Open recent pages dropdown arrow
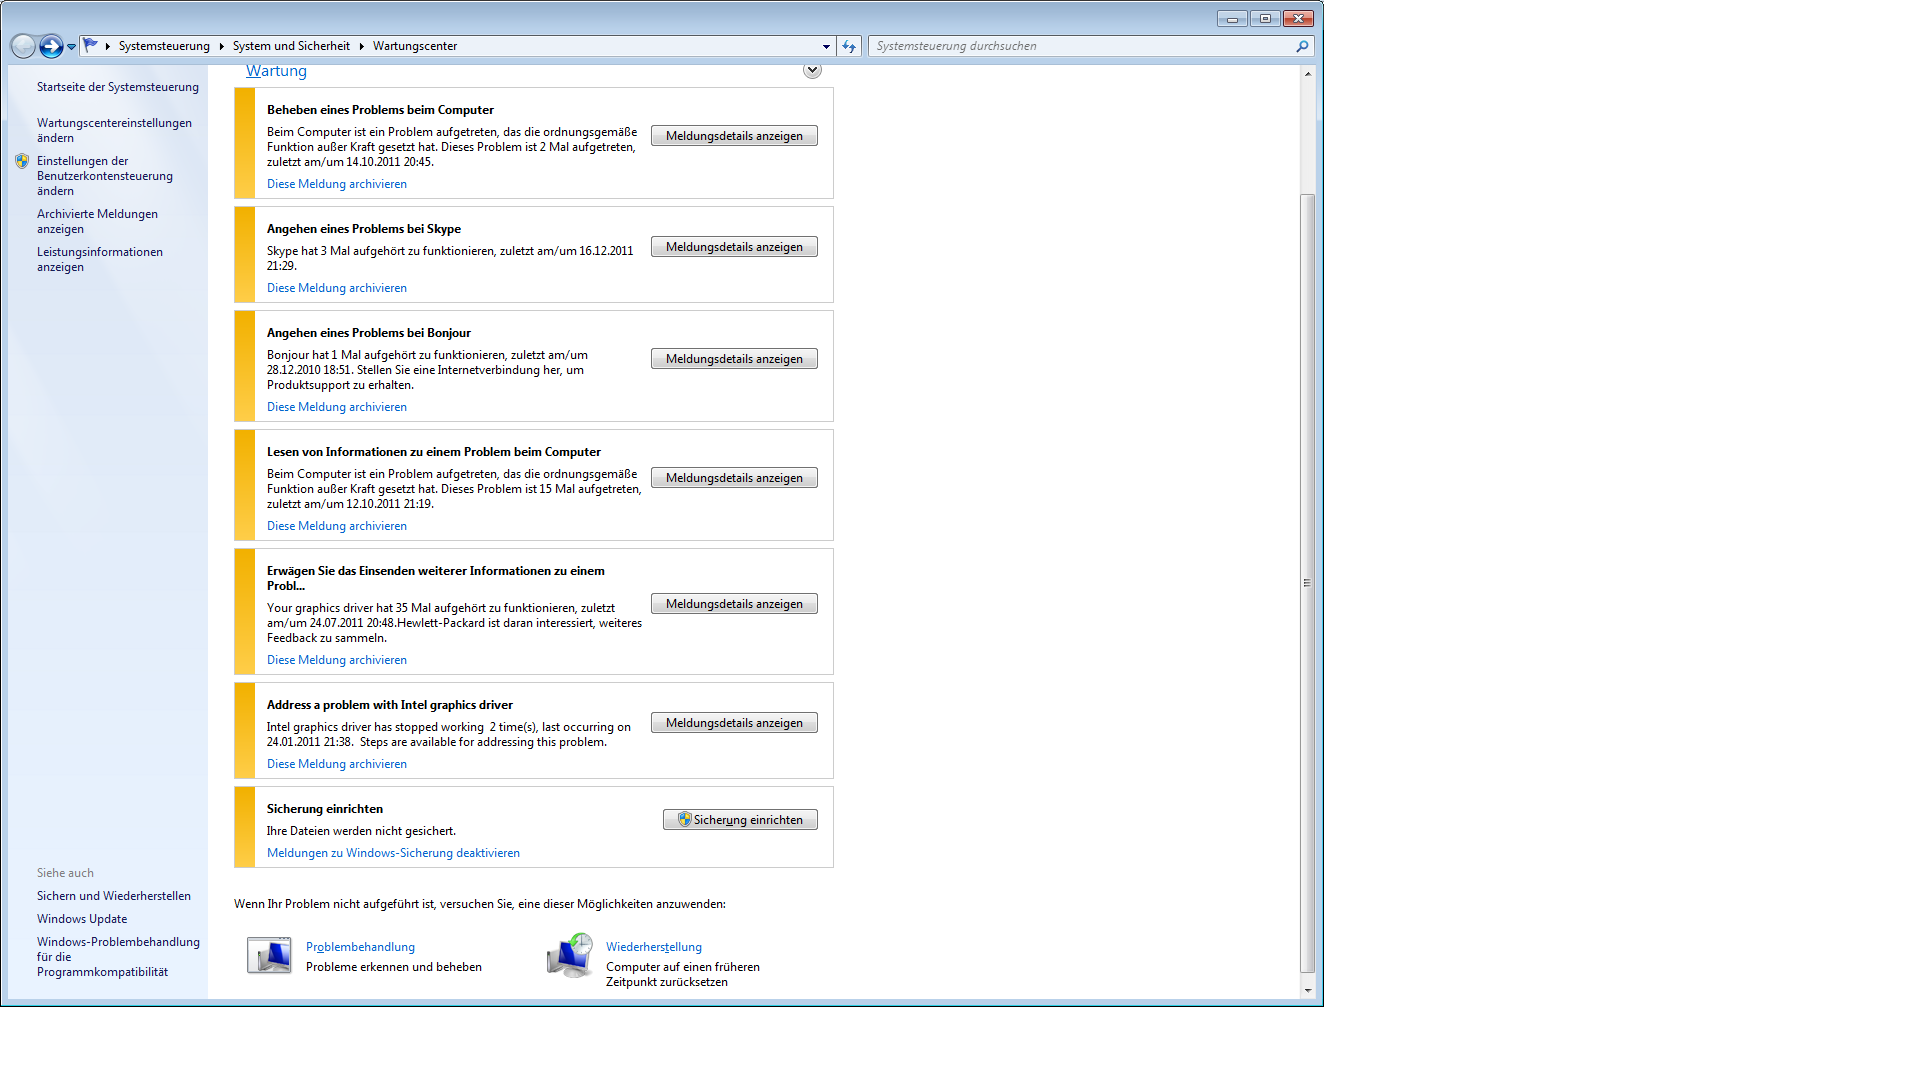Image resolution: width=1932 pixels, height=1082 pixels. pyautogui.click(x=72, y=46)
